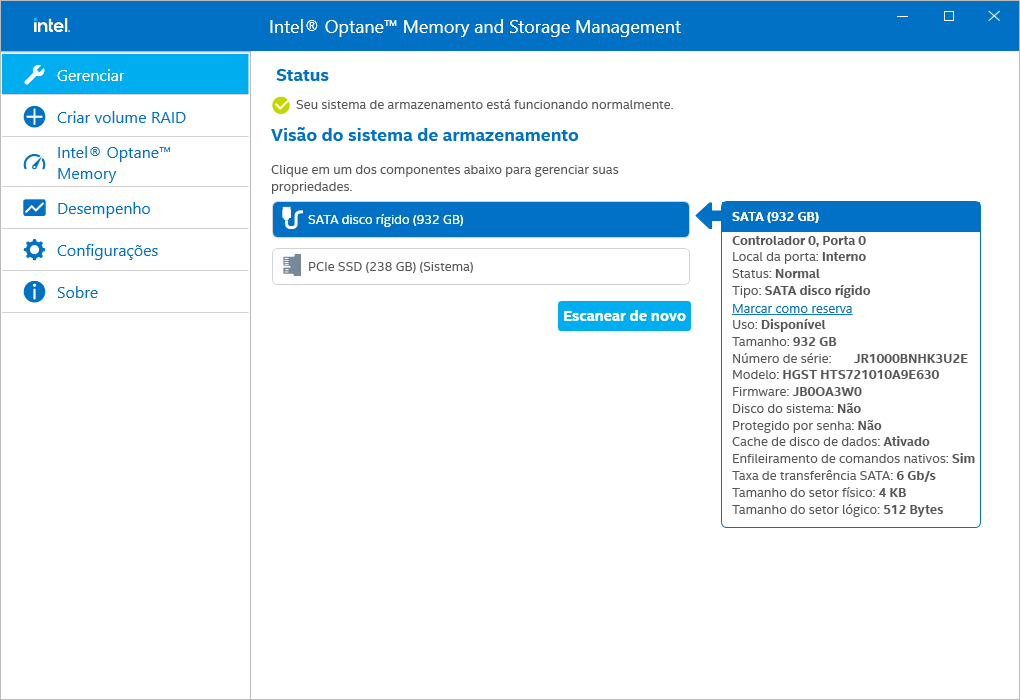Click the SATA cable icon on the hard disk row
The width and height of the screenshot is (1020, 700).
coord(292,217)
